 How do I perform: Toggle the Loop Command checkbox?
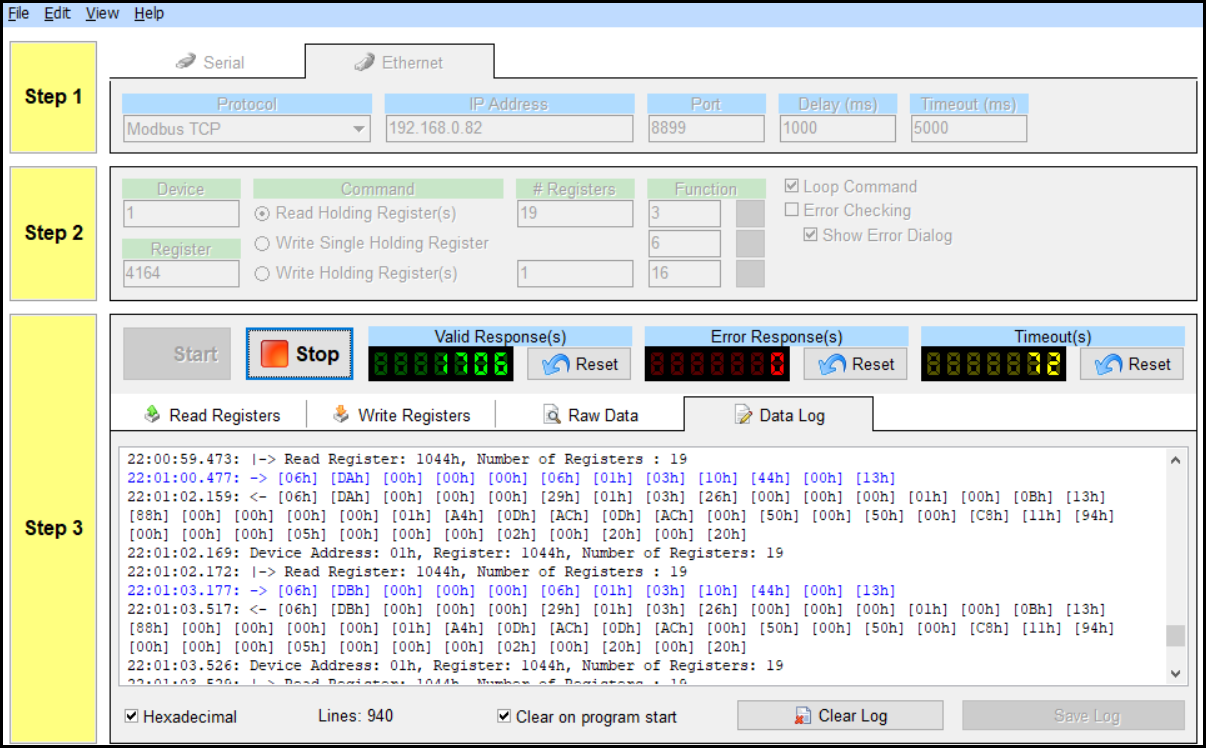(x=792, y=187)
